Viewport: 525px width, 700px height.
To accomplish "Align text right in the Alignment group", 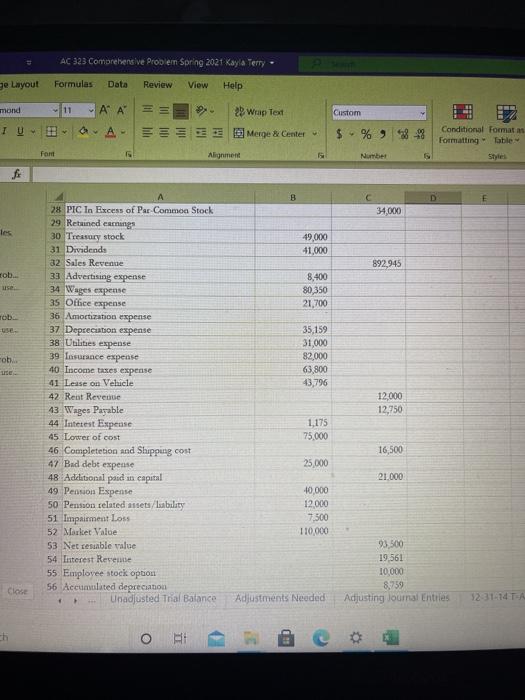I will pyautogui.click(x=181, y=133).
